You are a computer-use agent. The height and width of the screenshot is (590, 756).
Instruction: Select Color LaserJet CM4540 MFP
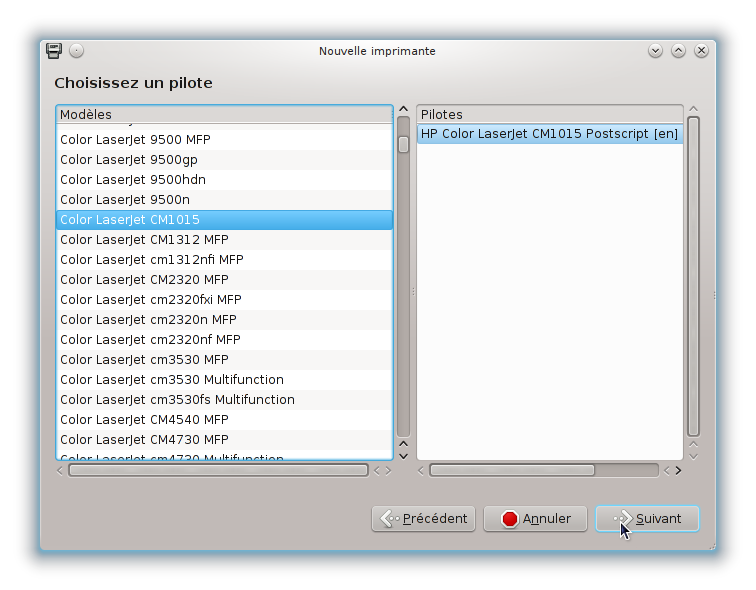[224, 420]
